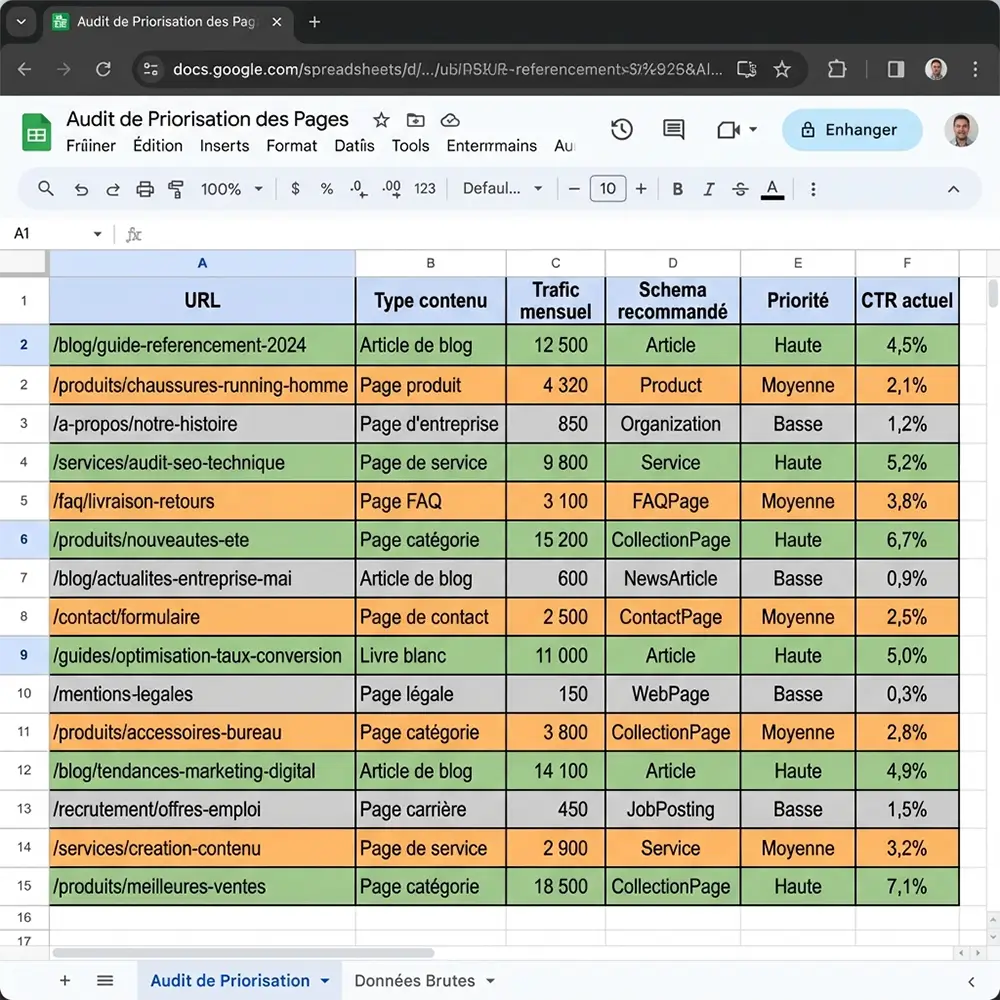
Task: Open the font family dropdown
Action: click(x=500, y=189)
